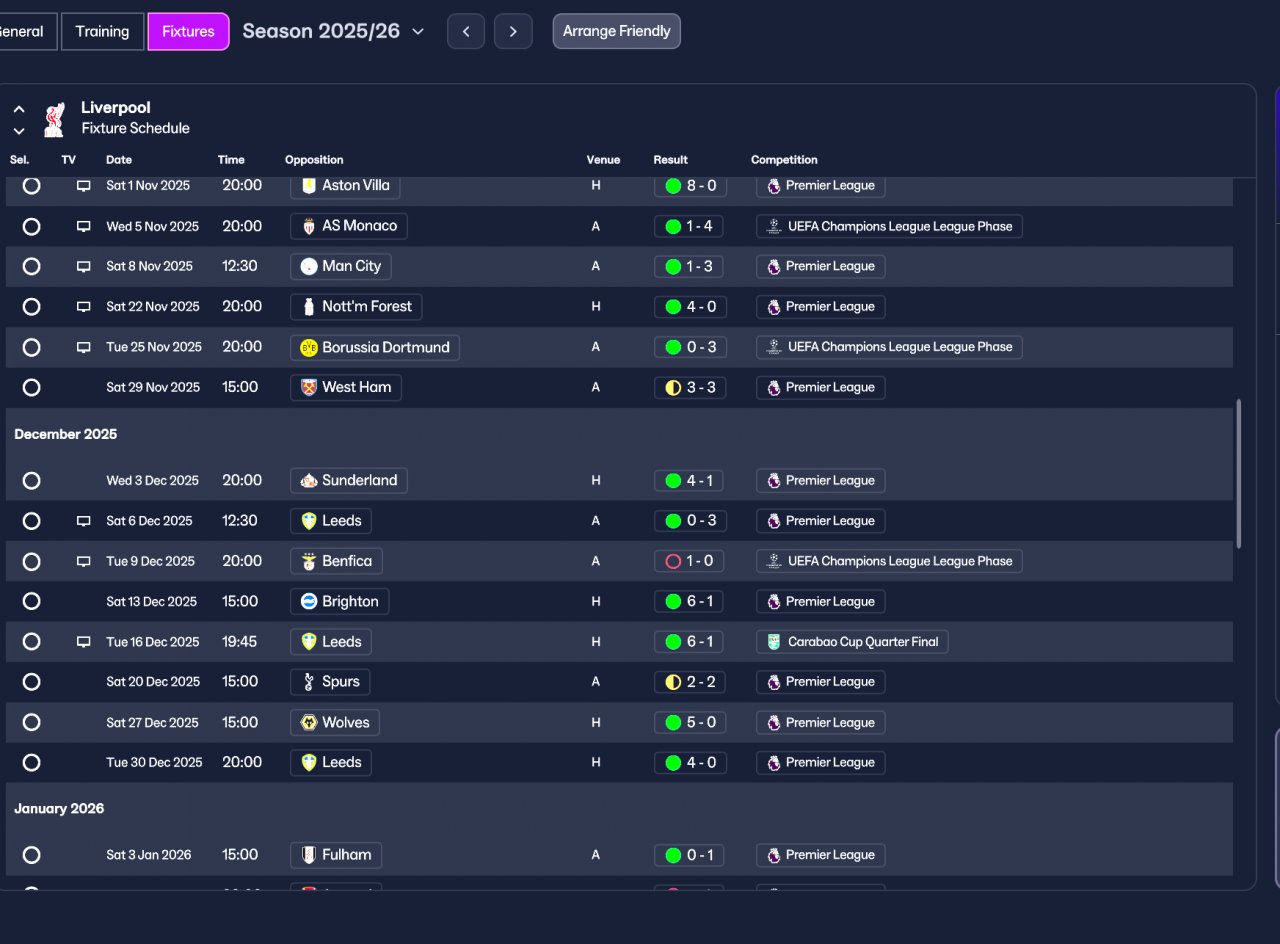
Task: Switch to the Training tab
Action: (102, 31)
